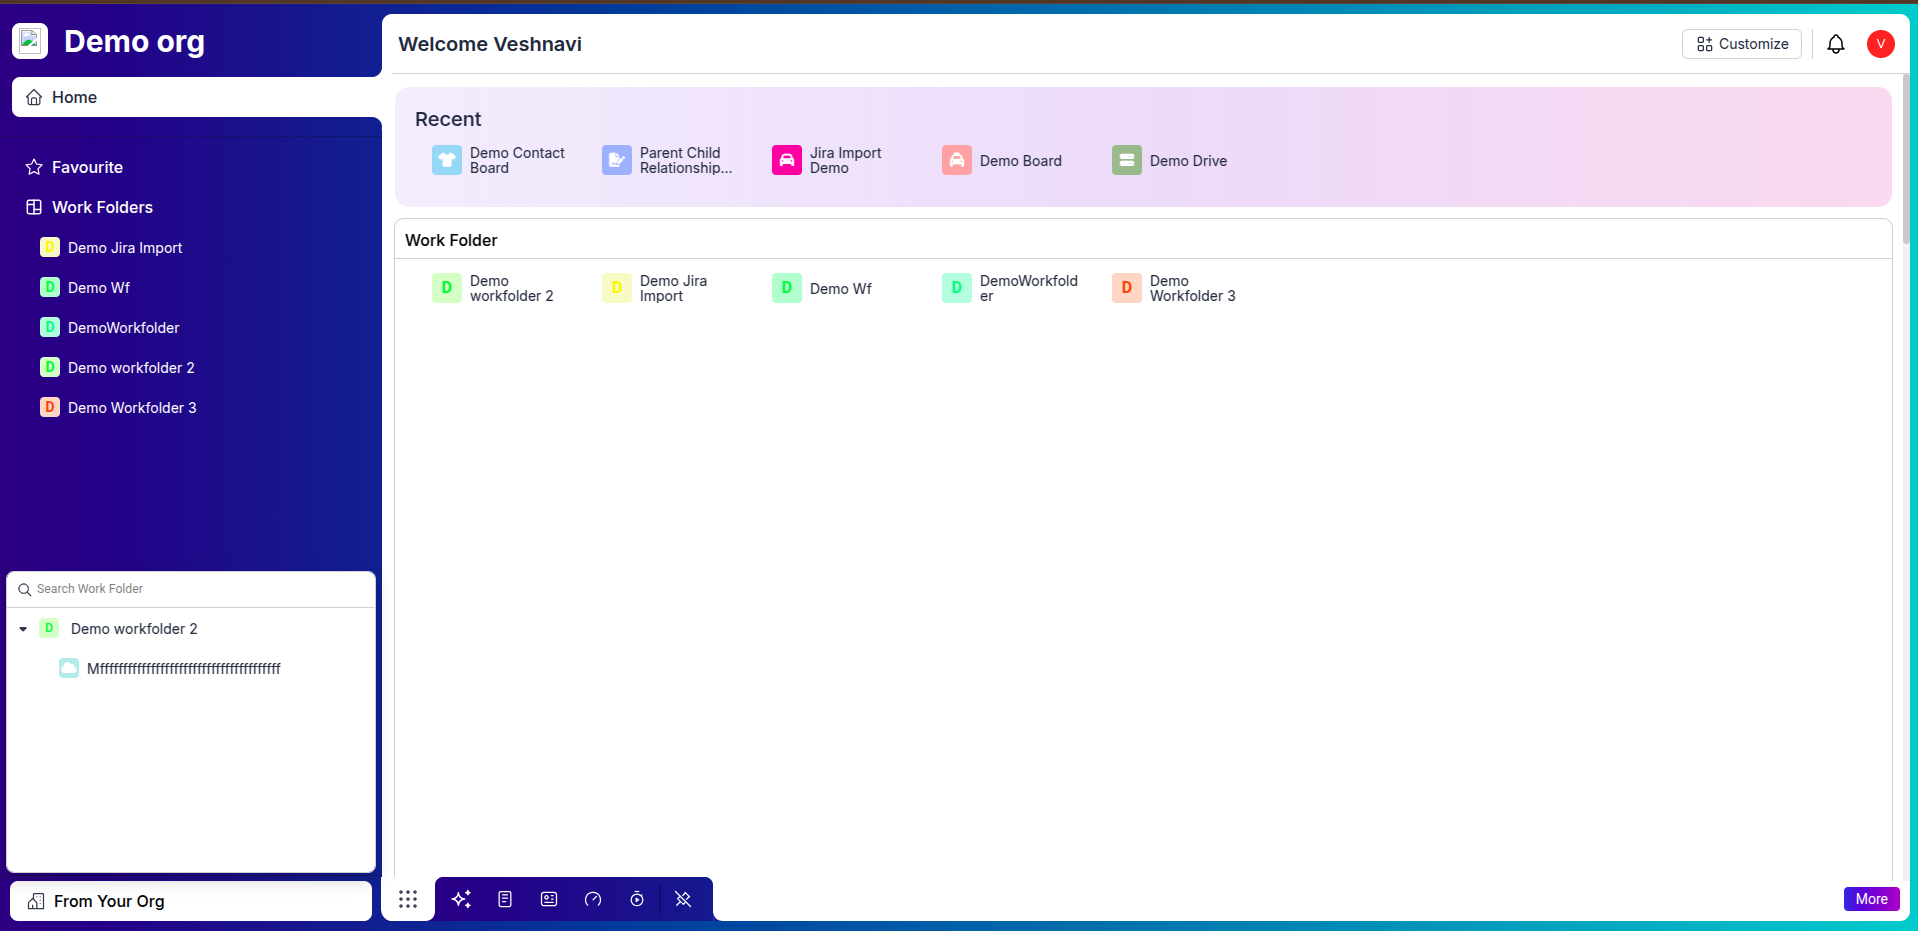
Task: Select Demo Workfolder 3 in sidebar
Action: point(132,408)
